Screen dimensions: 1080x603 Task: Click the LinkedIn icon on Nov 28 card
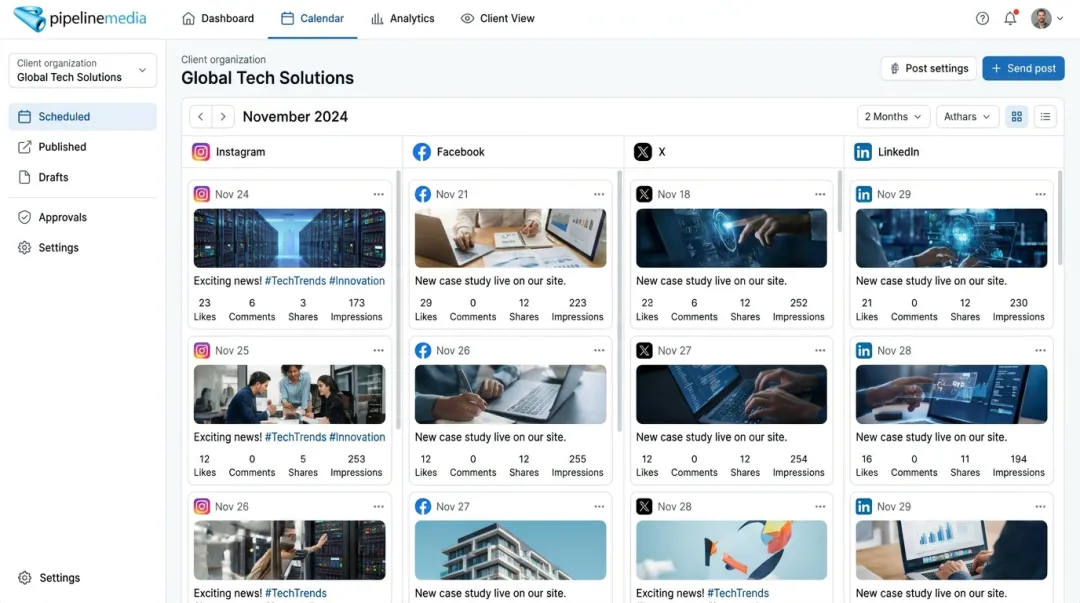[864, 350]
